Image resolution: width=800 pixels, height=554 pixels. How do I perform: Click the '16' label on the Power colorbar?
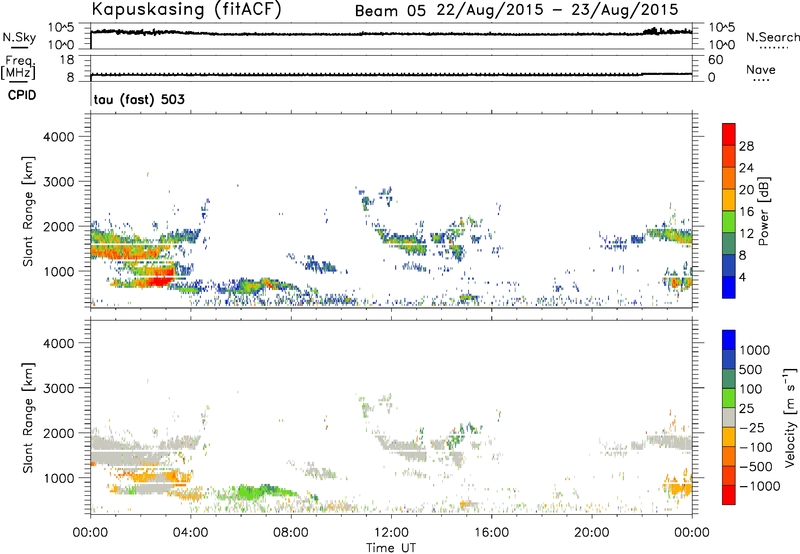coord(746,212)
